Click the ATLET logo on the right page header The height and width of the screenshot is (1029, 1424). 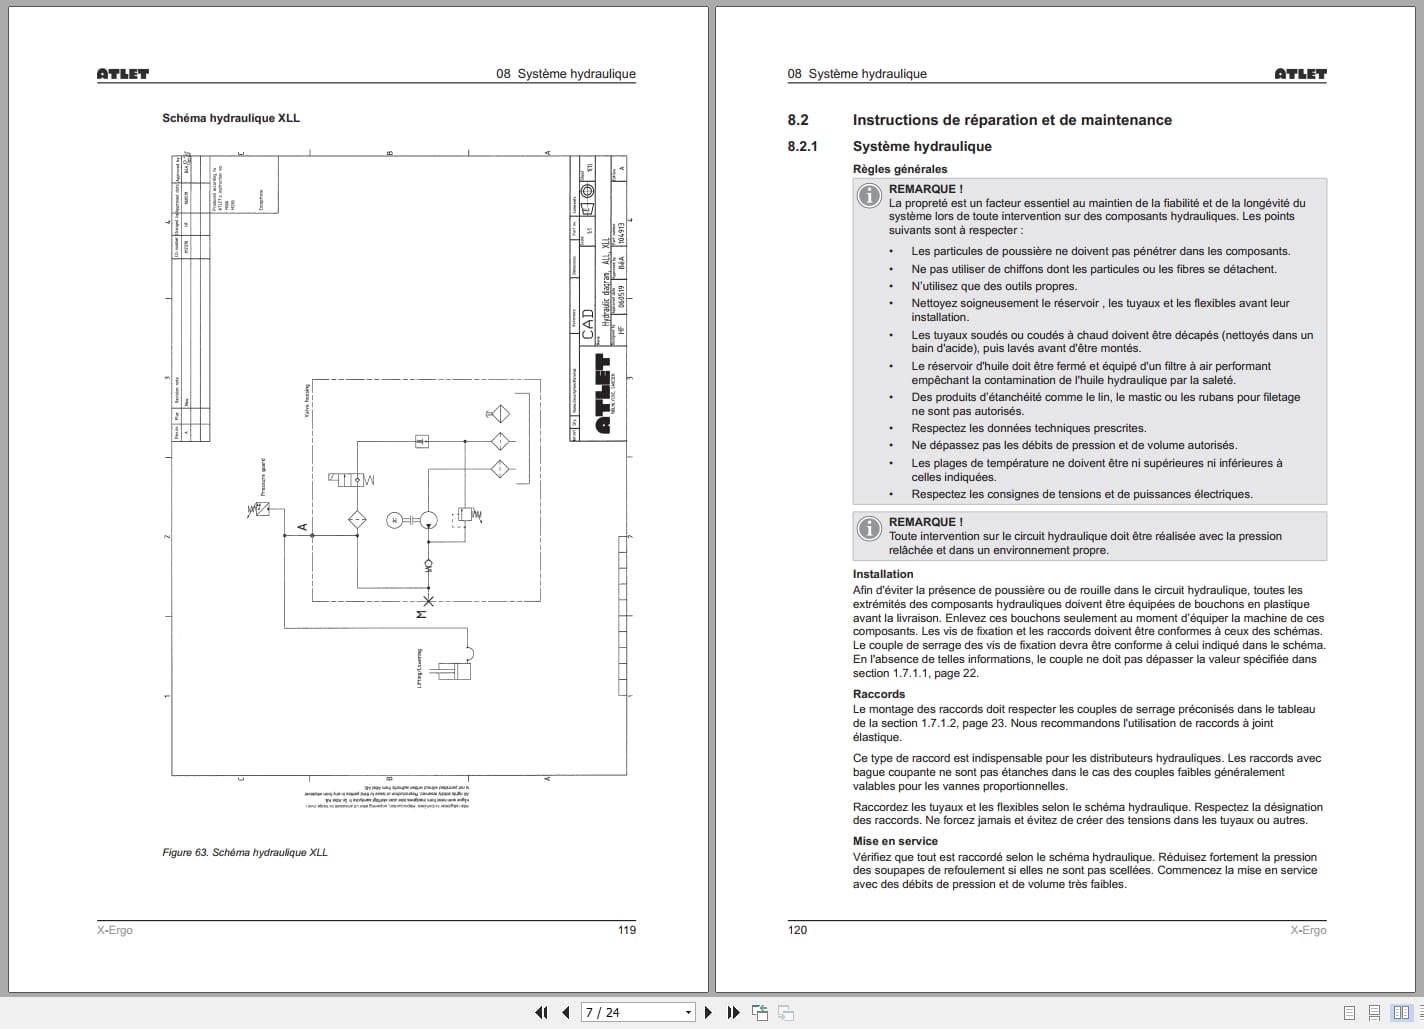pos(1300,74)
